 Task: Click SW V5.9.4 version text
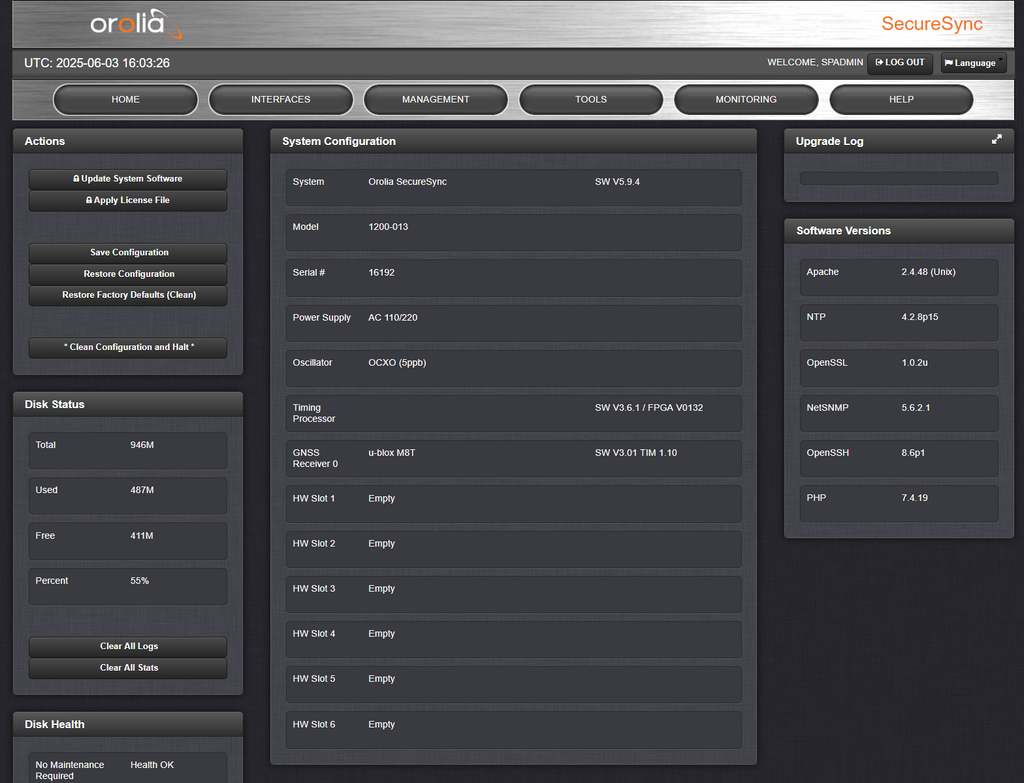617,182
